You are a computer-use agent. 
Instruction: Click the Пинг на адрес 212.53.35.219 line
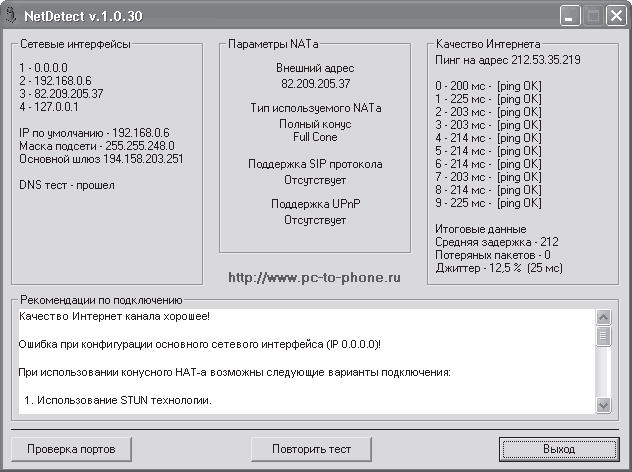tap(508, 60)
